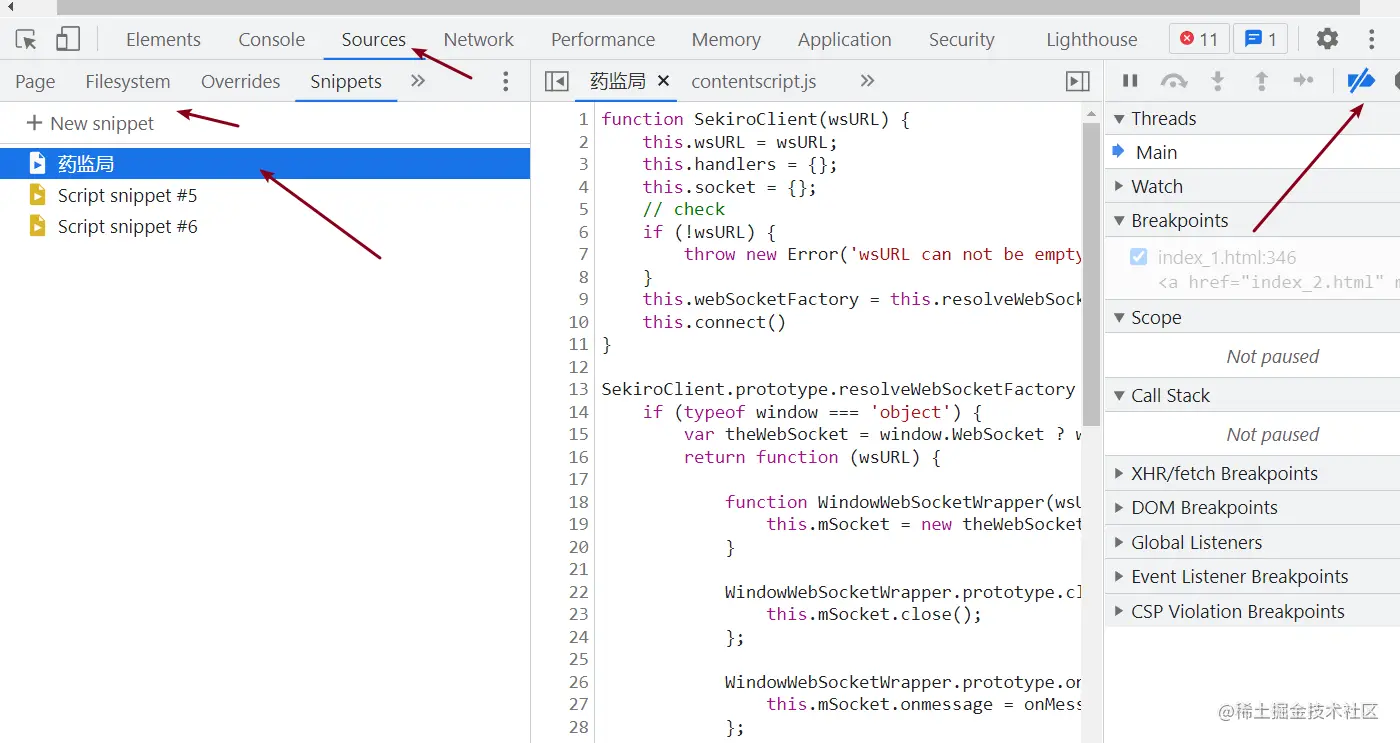Open DevTools settings gear
The width and height of the screenshot is (1400, 743).
pos(1327,39)
